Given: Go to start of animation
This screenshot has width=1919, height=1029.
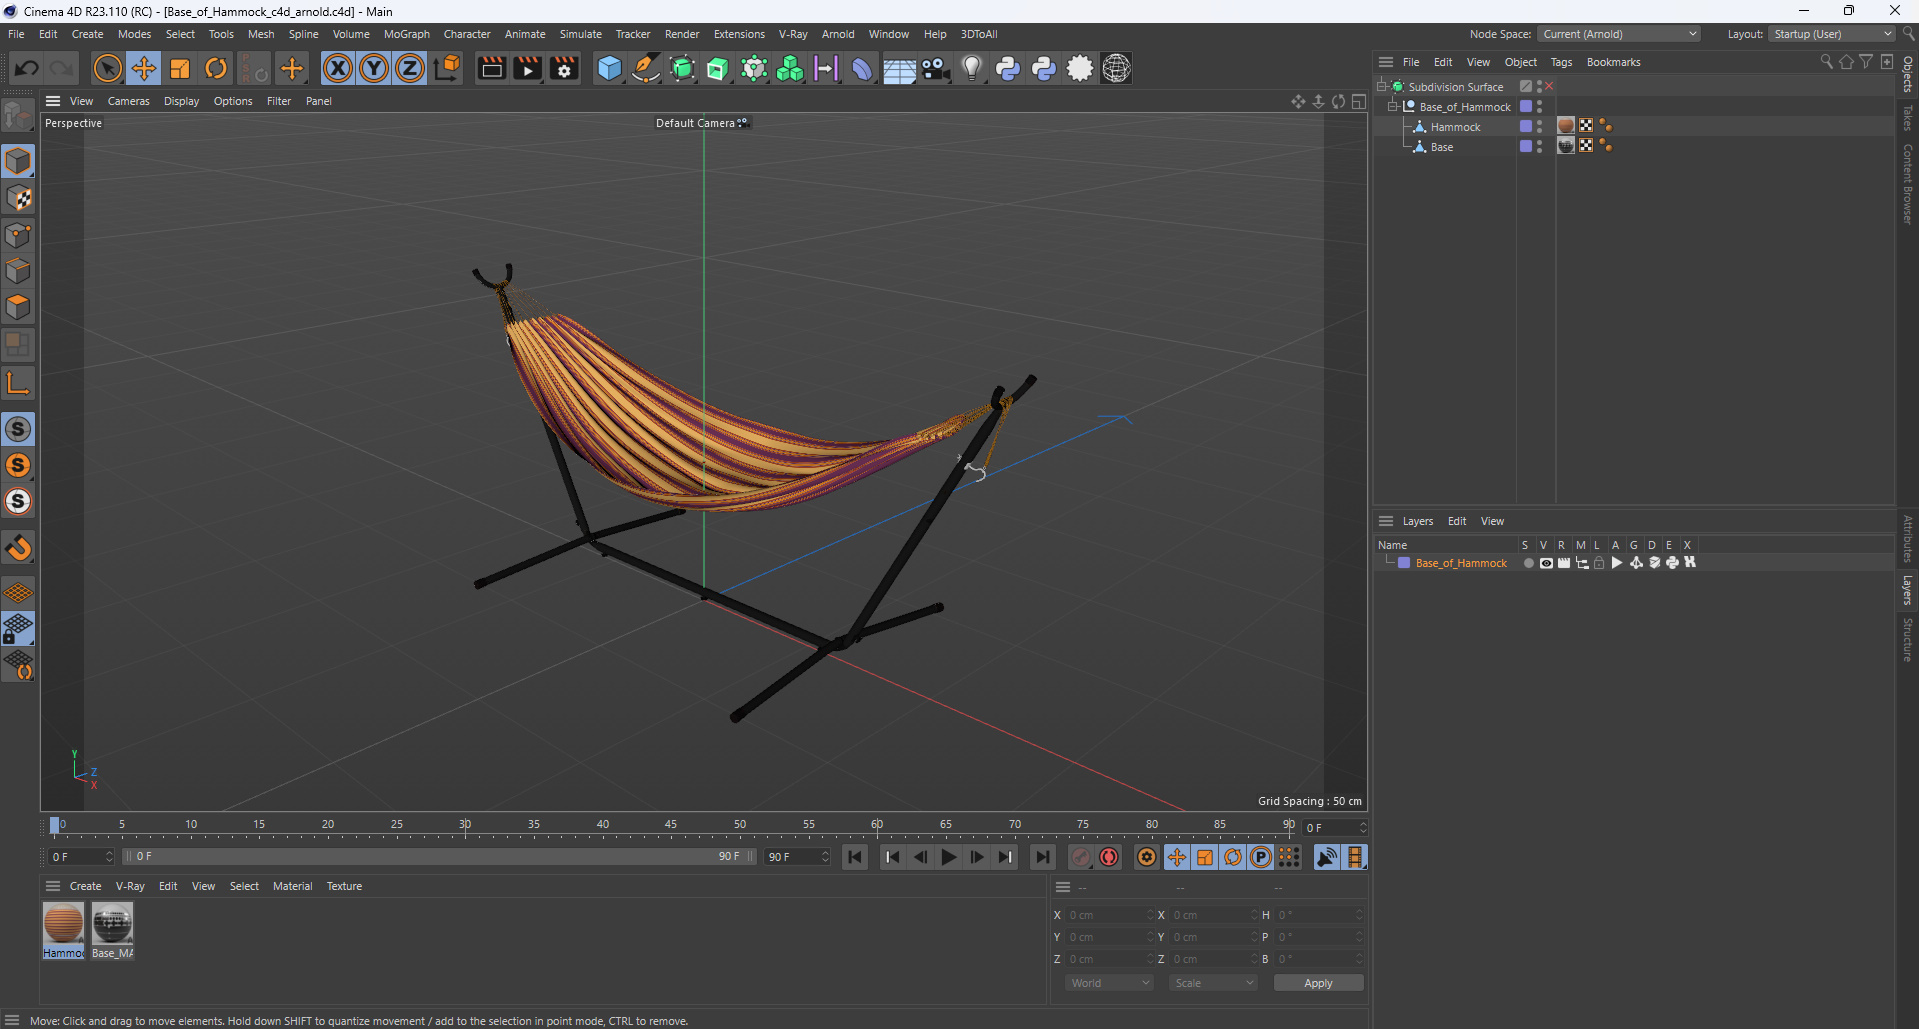Looking at the screenshot, I should (854, 857).
